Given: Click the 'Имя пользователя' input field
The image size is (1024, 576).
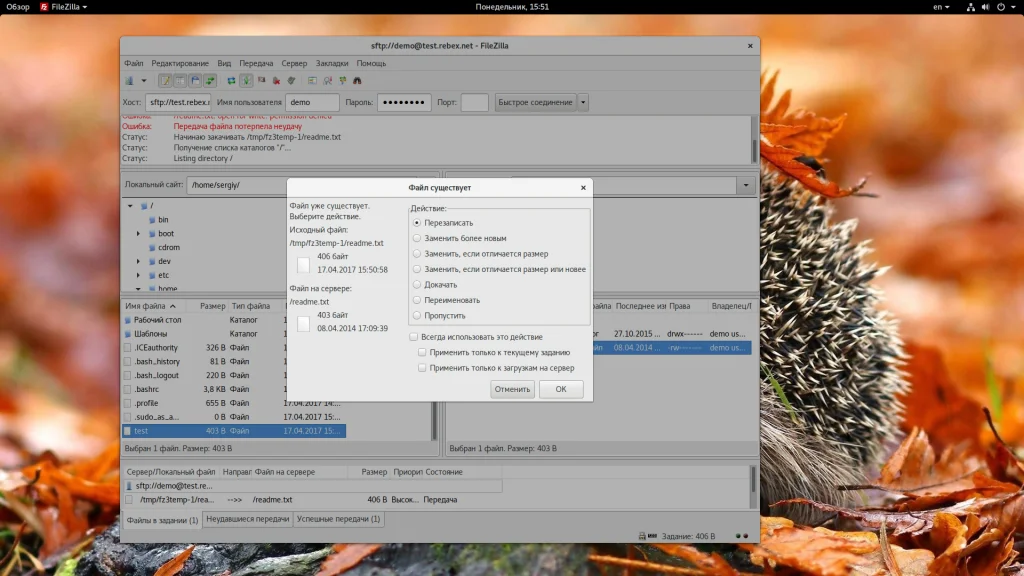Looking at the screenshot, I should (312, 102).
